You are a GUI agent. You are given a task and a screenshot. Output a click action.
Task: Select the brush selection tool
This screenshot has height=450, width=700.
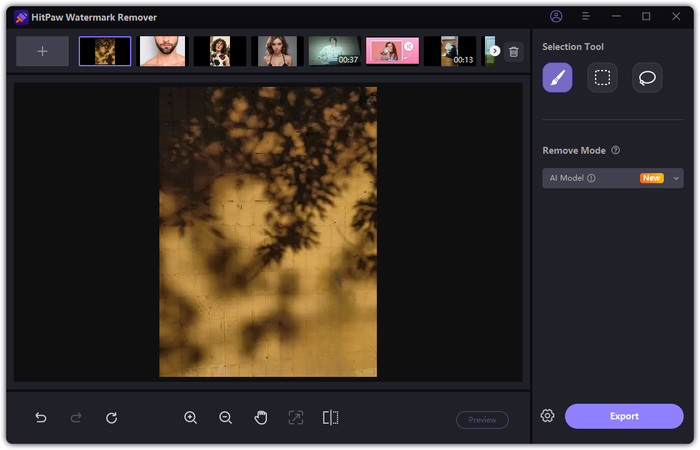coord(557,78)
